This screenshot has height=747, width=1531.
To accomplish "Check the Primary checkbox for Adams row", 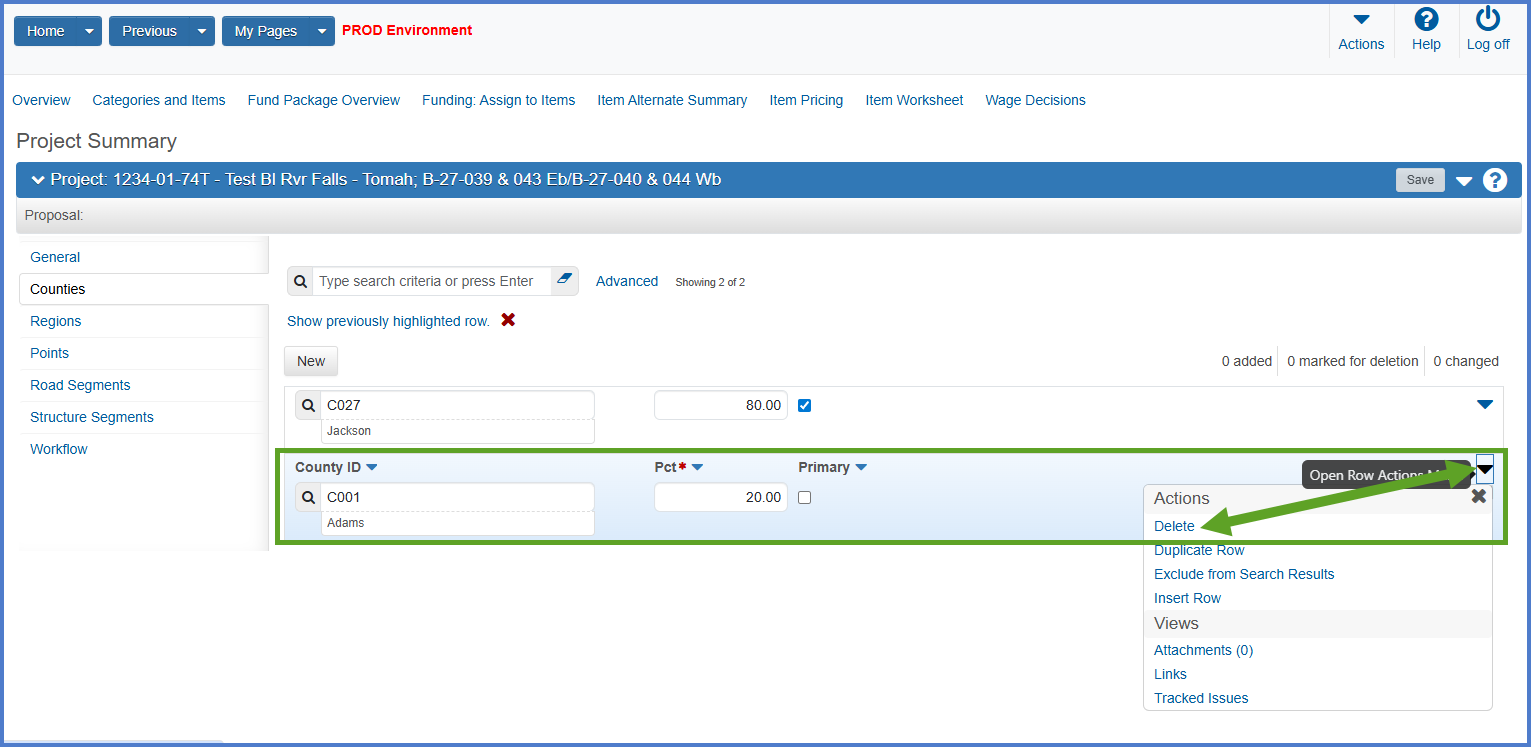I will pyautogui.click(x=805, y=498).
